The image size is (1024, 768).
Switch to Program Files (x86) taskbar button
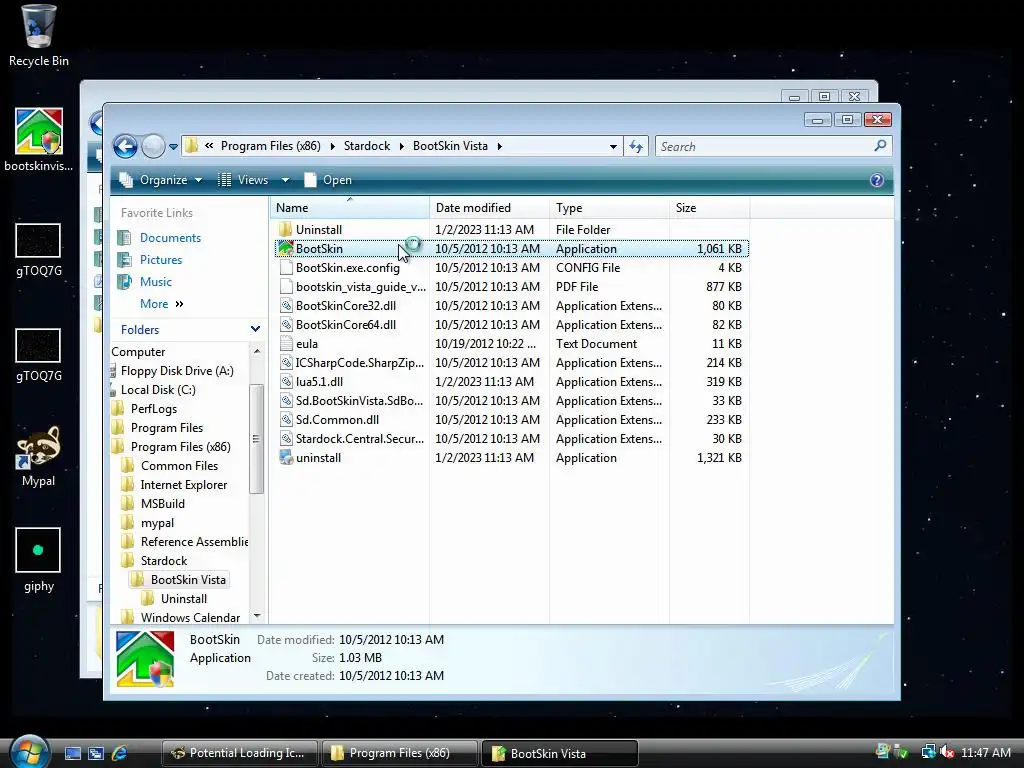pyautogui.click(x=399, y=753)
